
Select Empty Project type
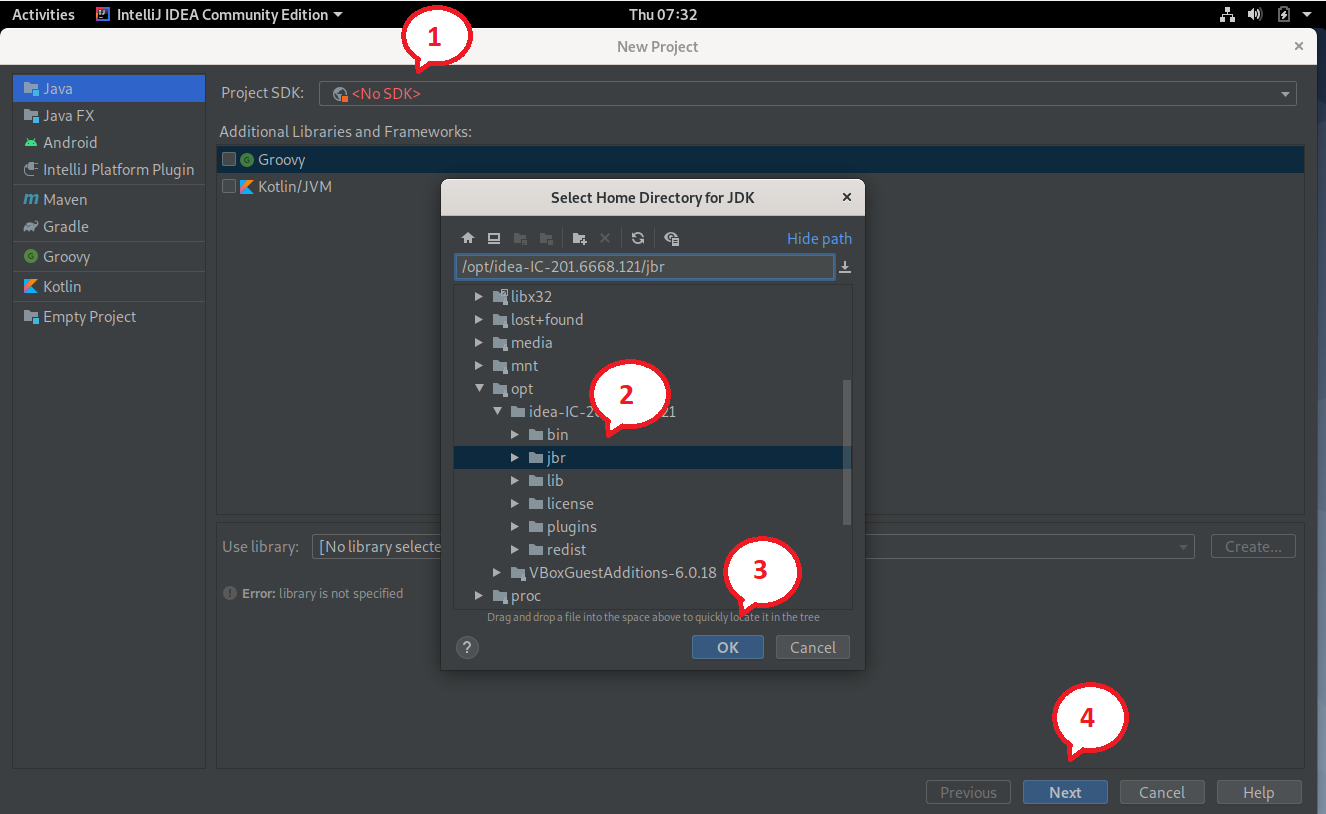click(x=109, y=316)
